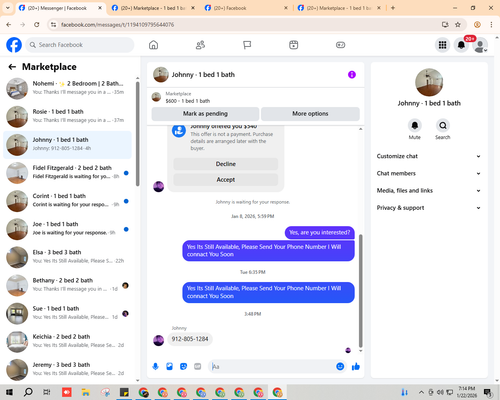Viewport: 500px width, 400px height.
Task: Toggle the purple conversation information button
Action: (x=352, y=75)
